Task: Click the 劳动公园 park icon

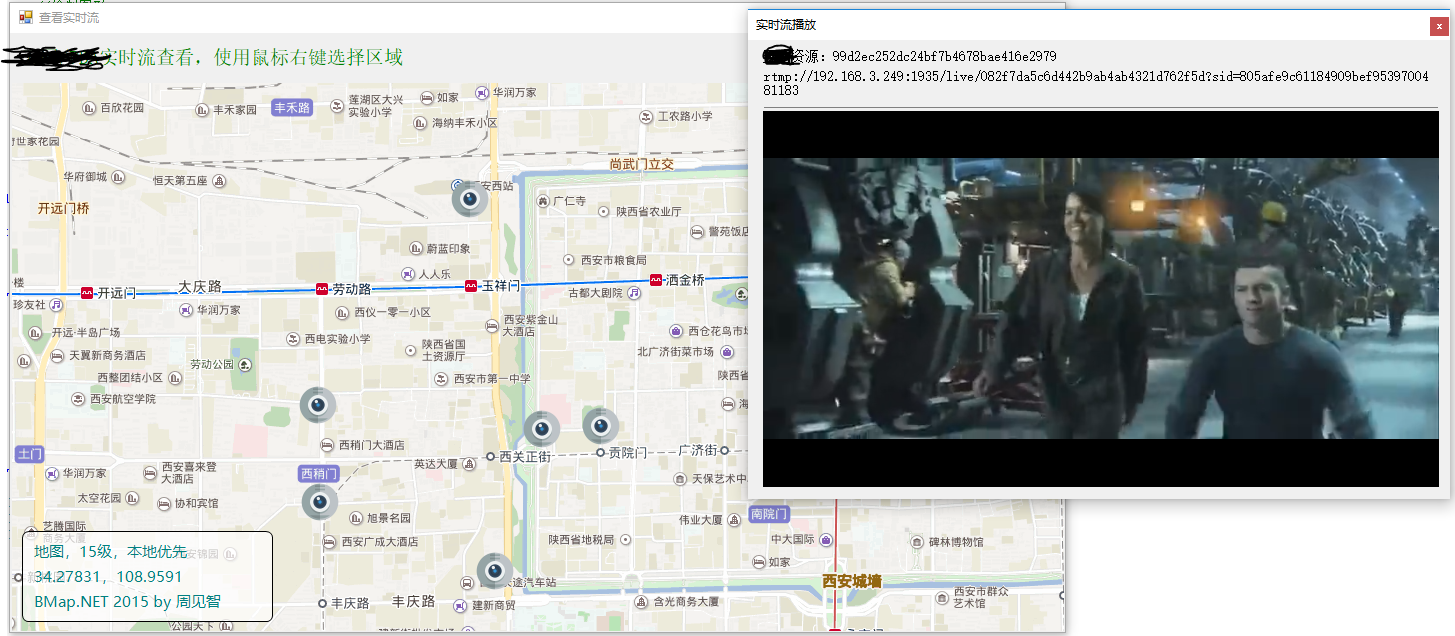Action: (x=246, y=364)
